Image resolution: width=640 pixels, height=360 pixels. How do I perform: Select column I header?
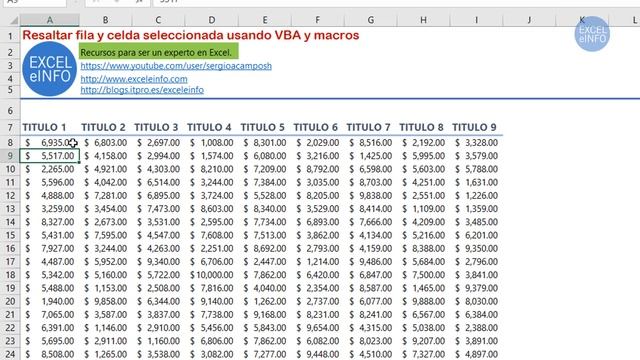click(x=476, y=20)
